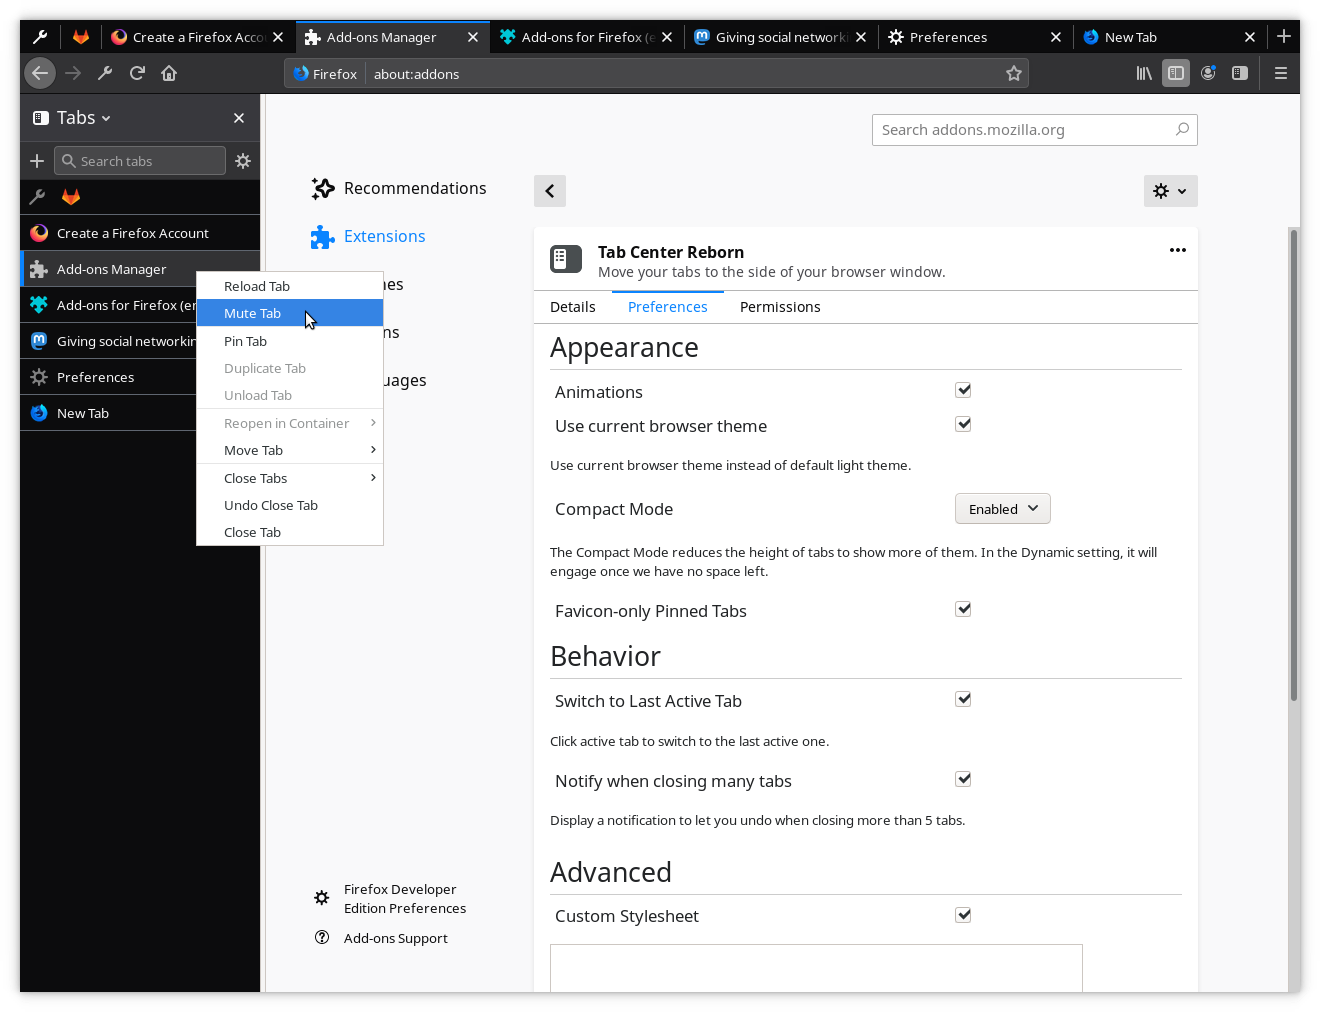Open the Extensions category
1320x1012 pixels.
coord(368,236)
